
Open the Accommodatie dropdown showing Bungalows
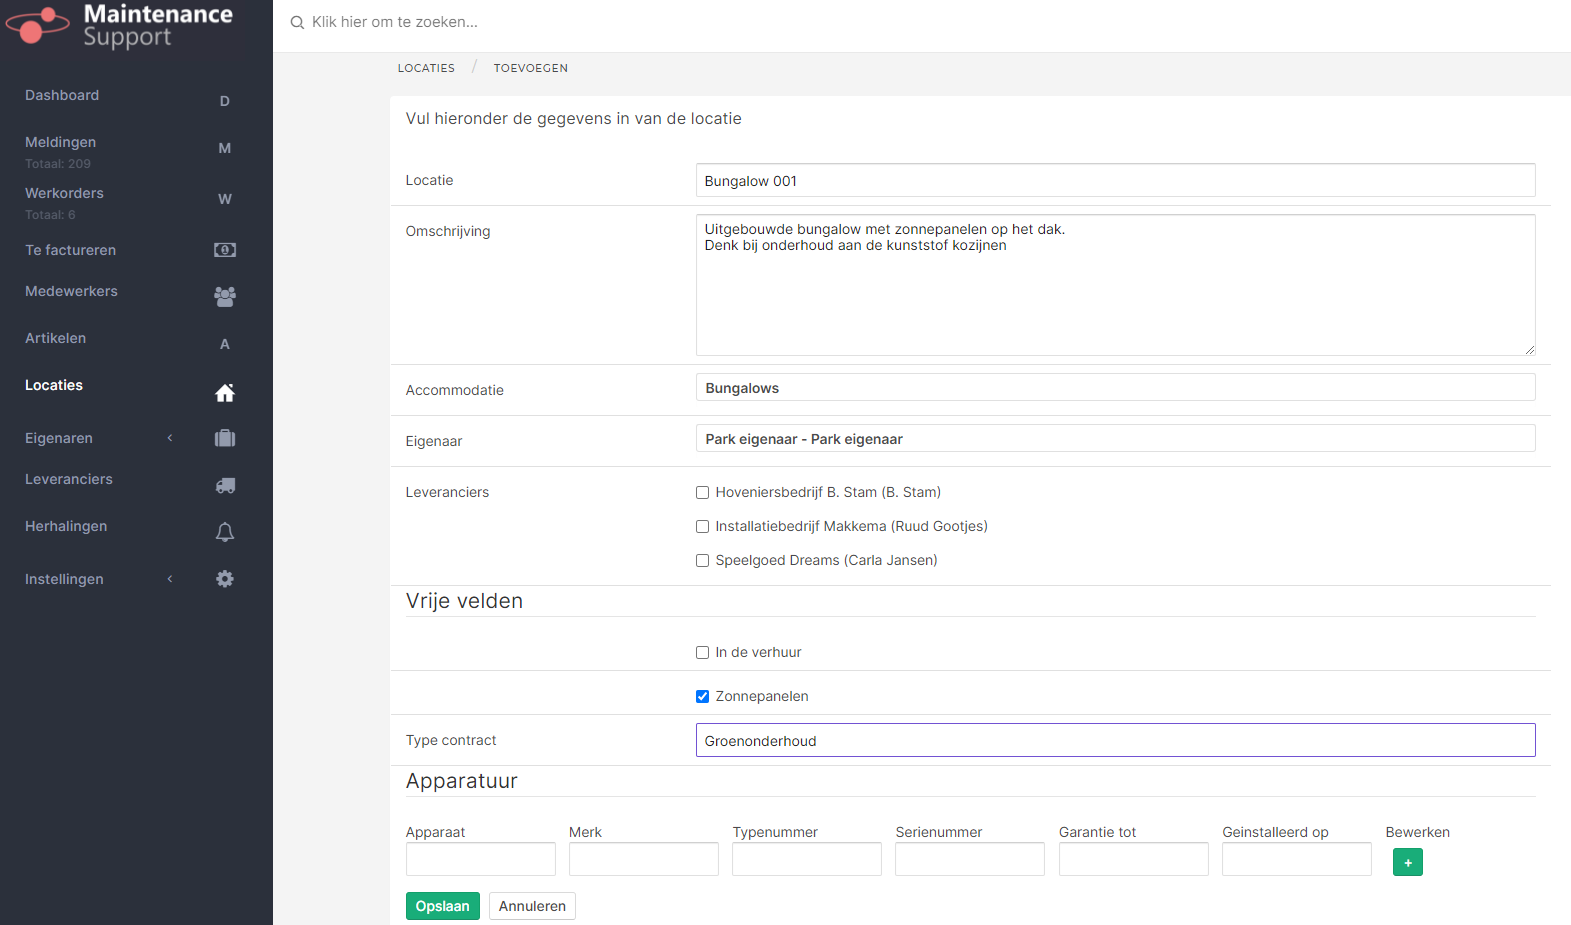point(1115,388)
